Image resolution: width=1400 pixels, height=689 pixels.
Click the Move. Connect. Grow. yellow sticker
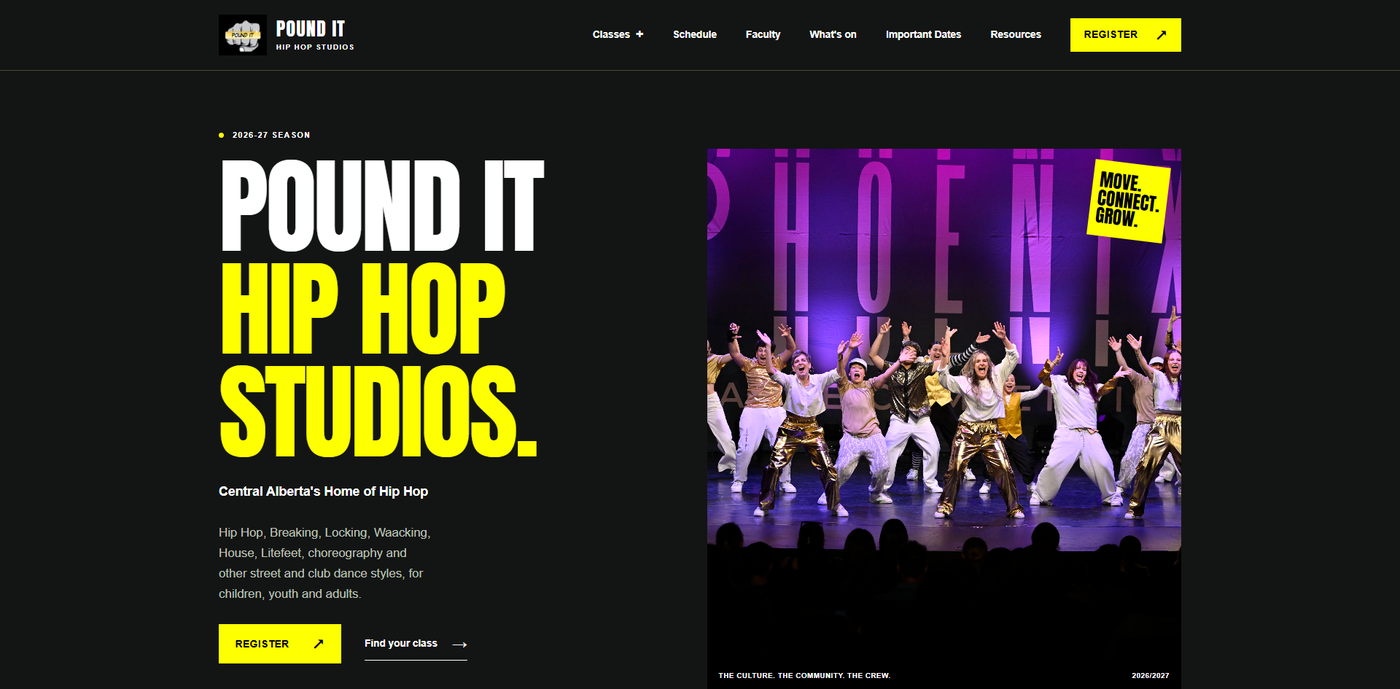tap(1128, 200)
